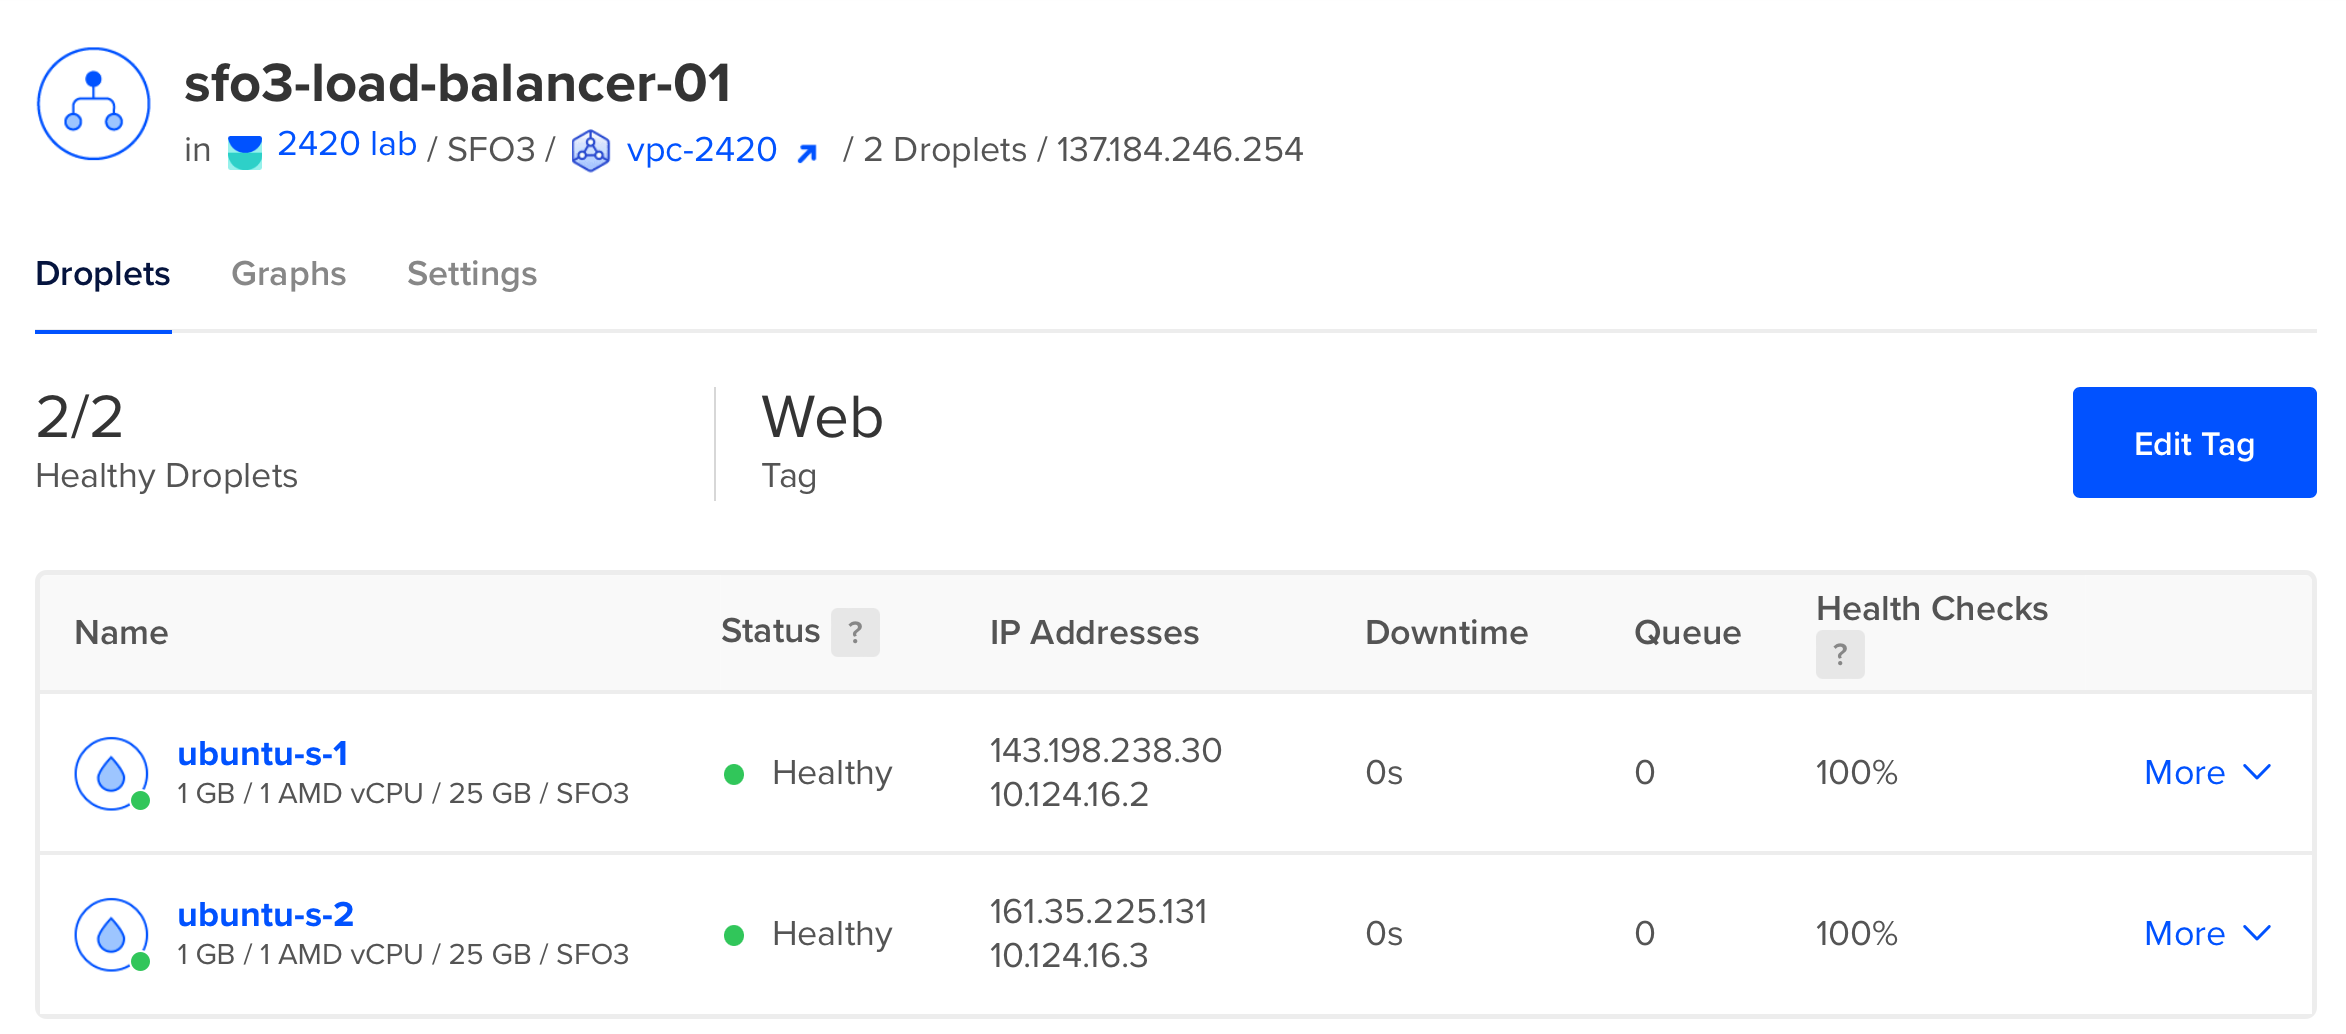
Task: Expand the More menu for ubuntu-s-2
Action: pos(2183,933)
